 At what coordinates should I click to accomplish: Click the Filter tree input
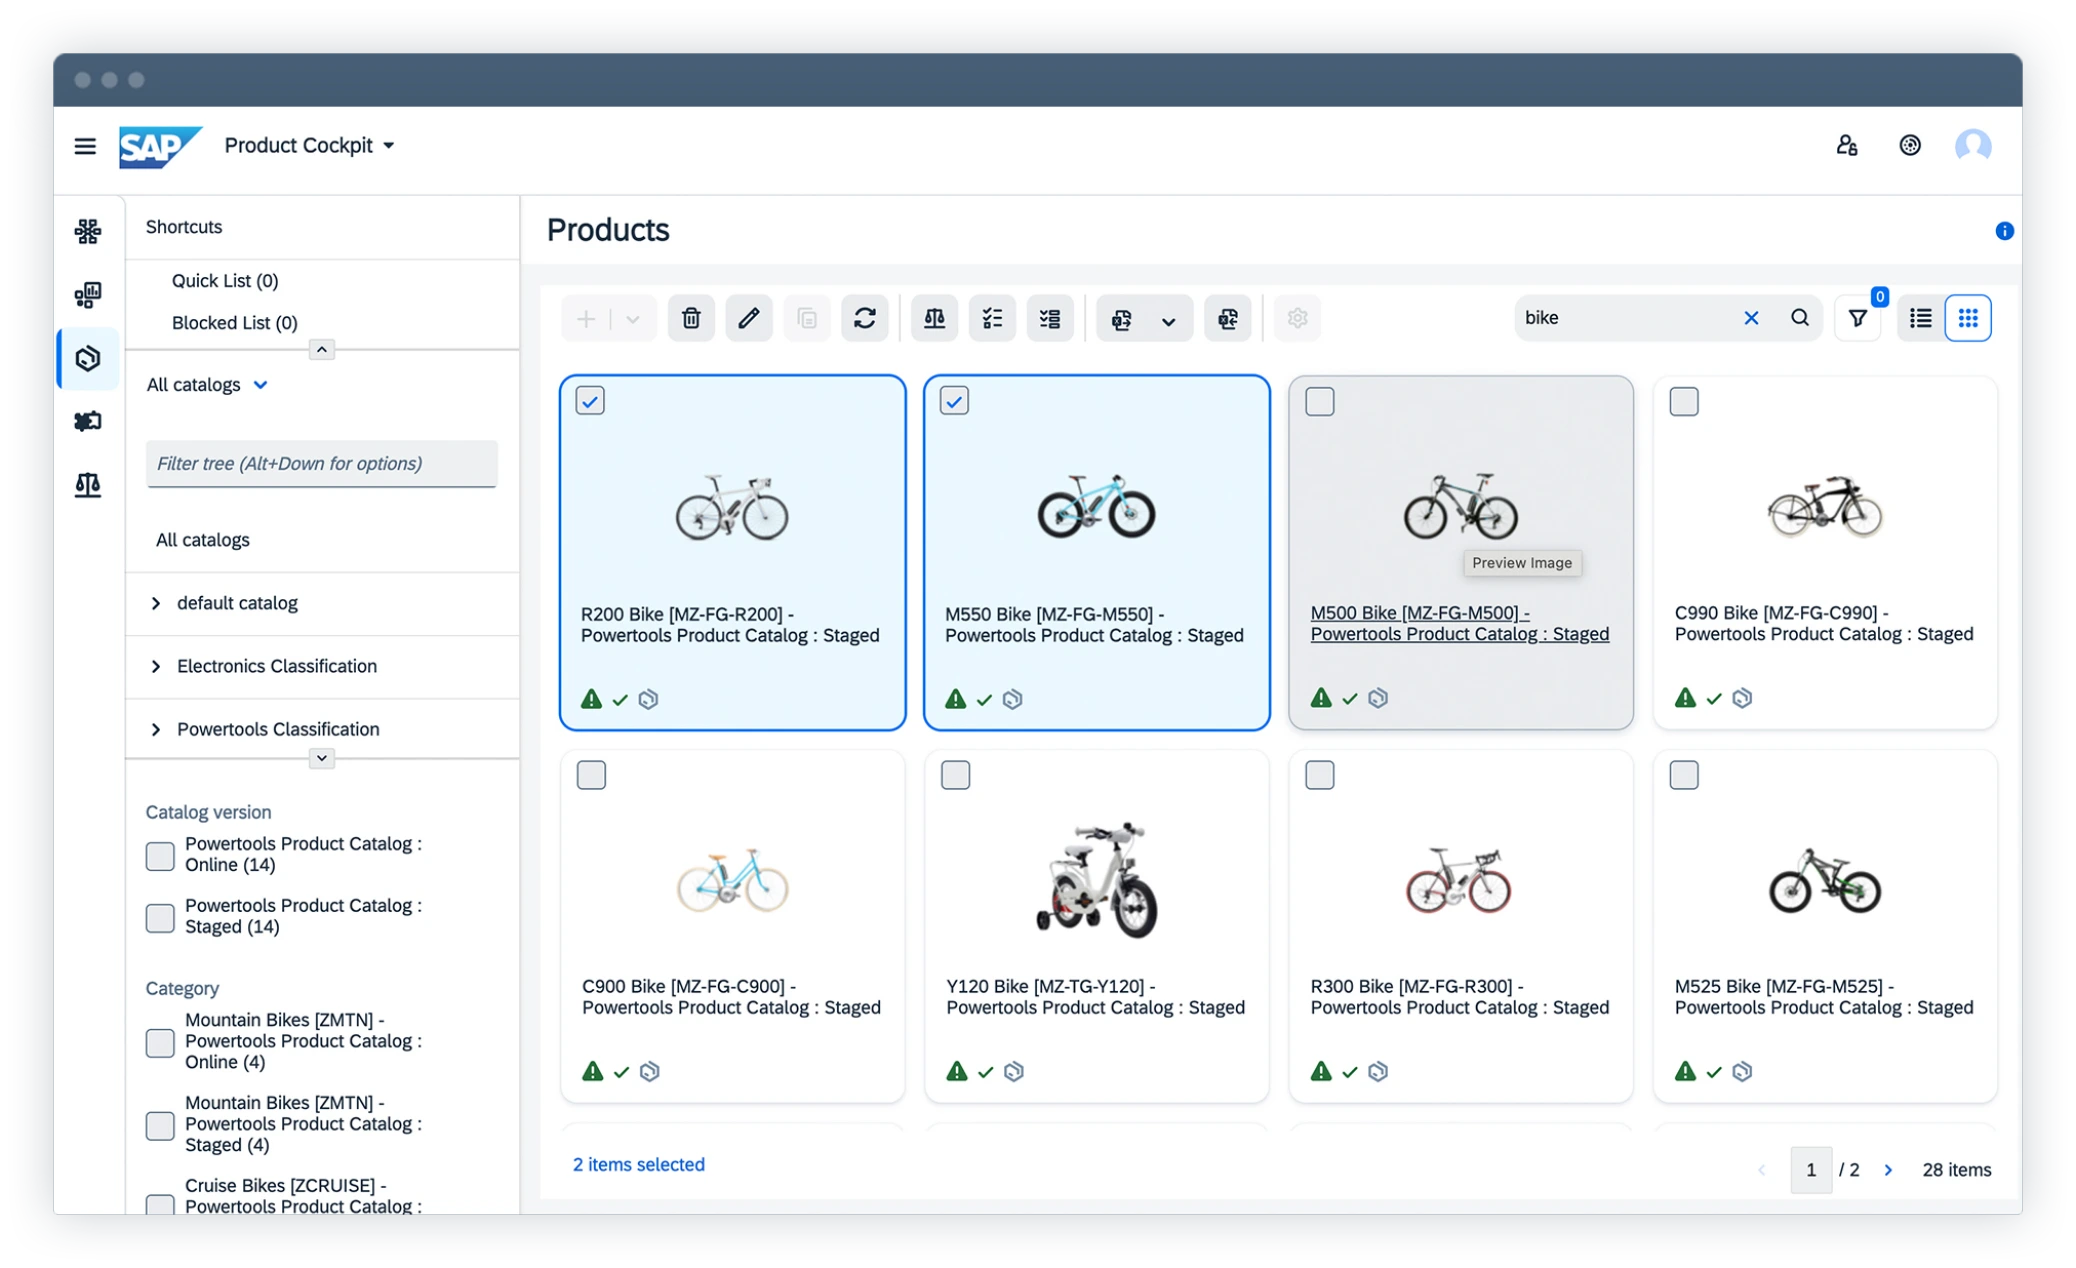pos(321,463)
